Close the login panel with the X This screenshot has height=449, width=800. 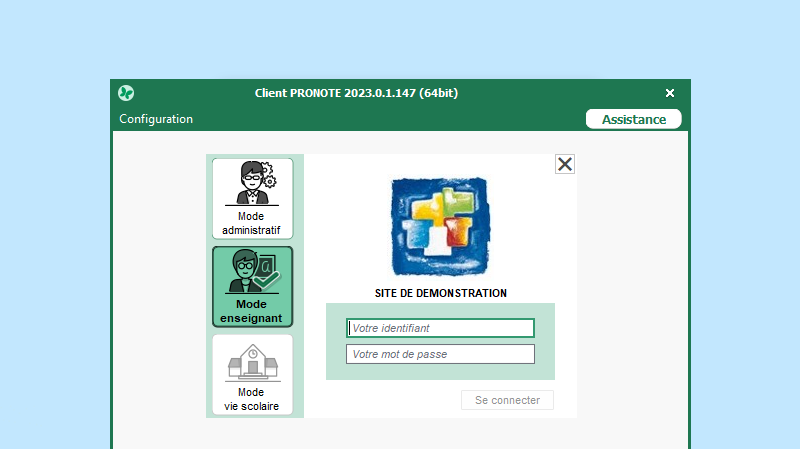click(565, 164)
